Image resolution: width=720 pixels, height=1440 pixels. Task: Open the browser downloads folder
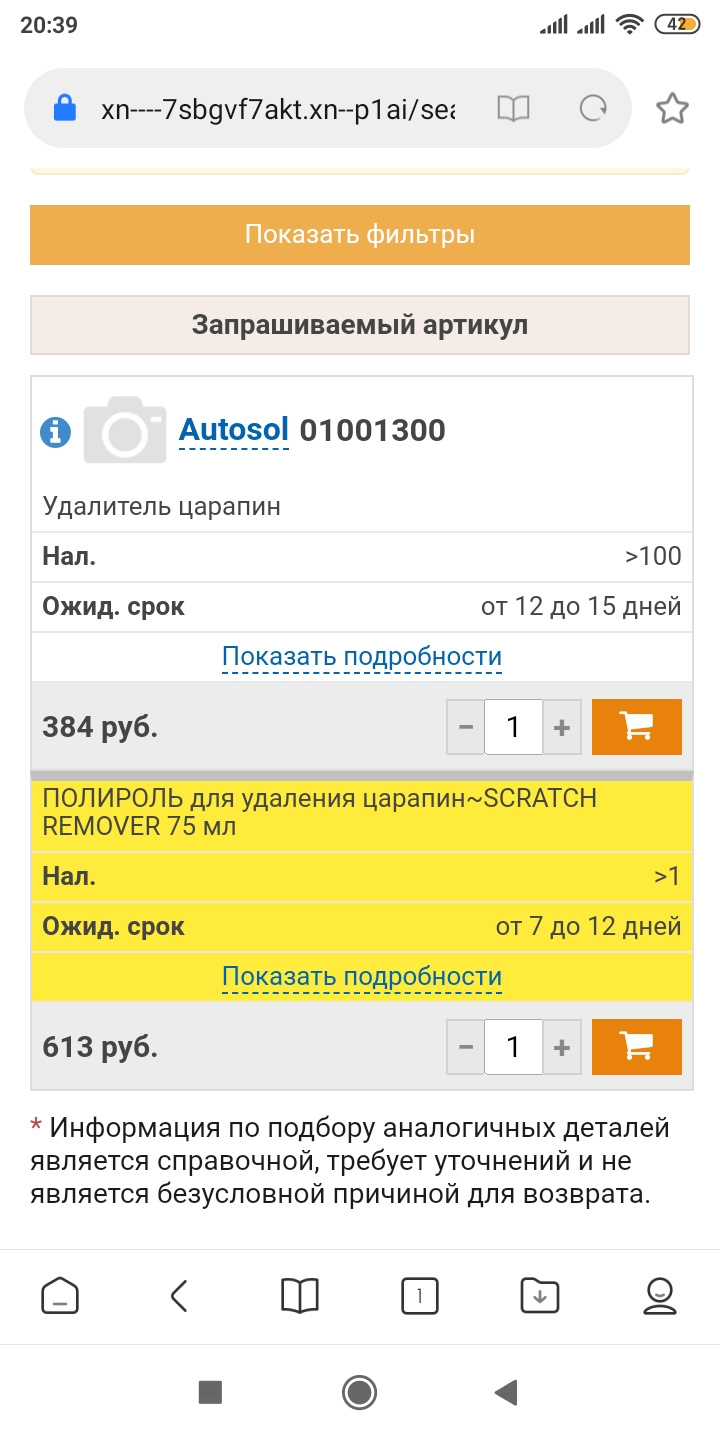tap(540, 1297)
